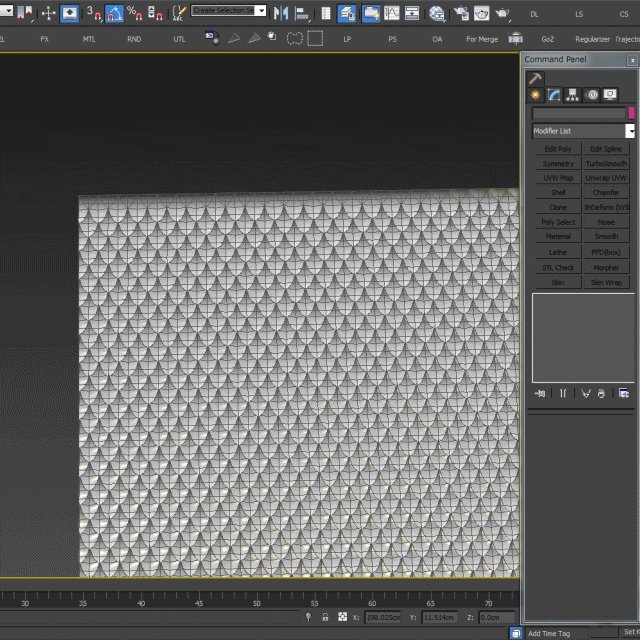
Task: Apply the Shell modifier
Action: coord(558,193)
